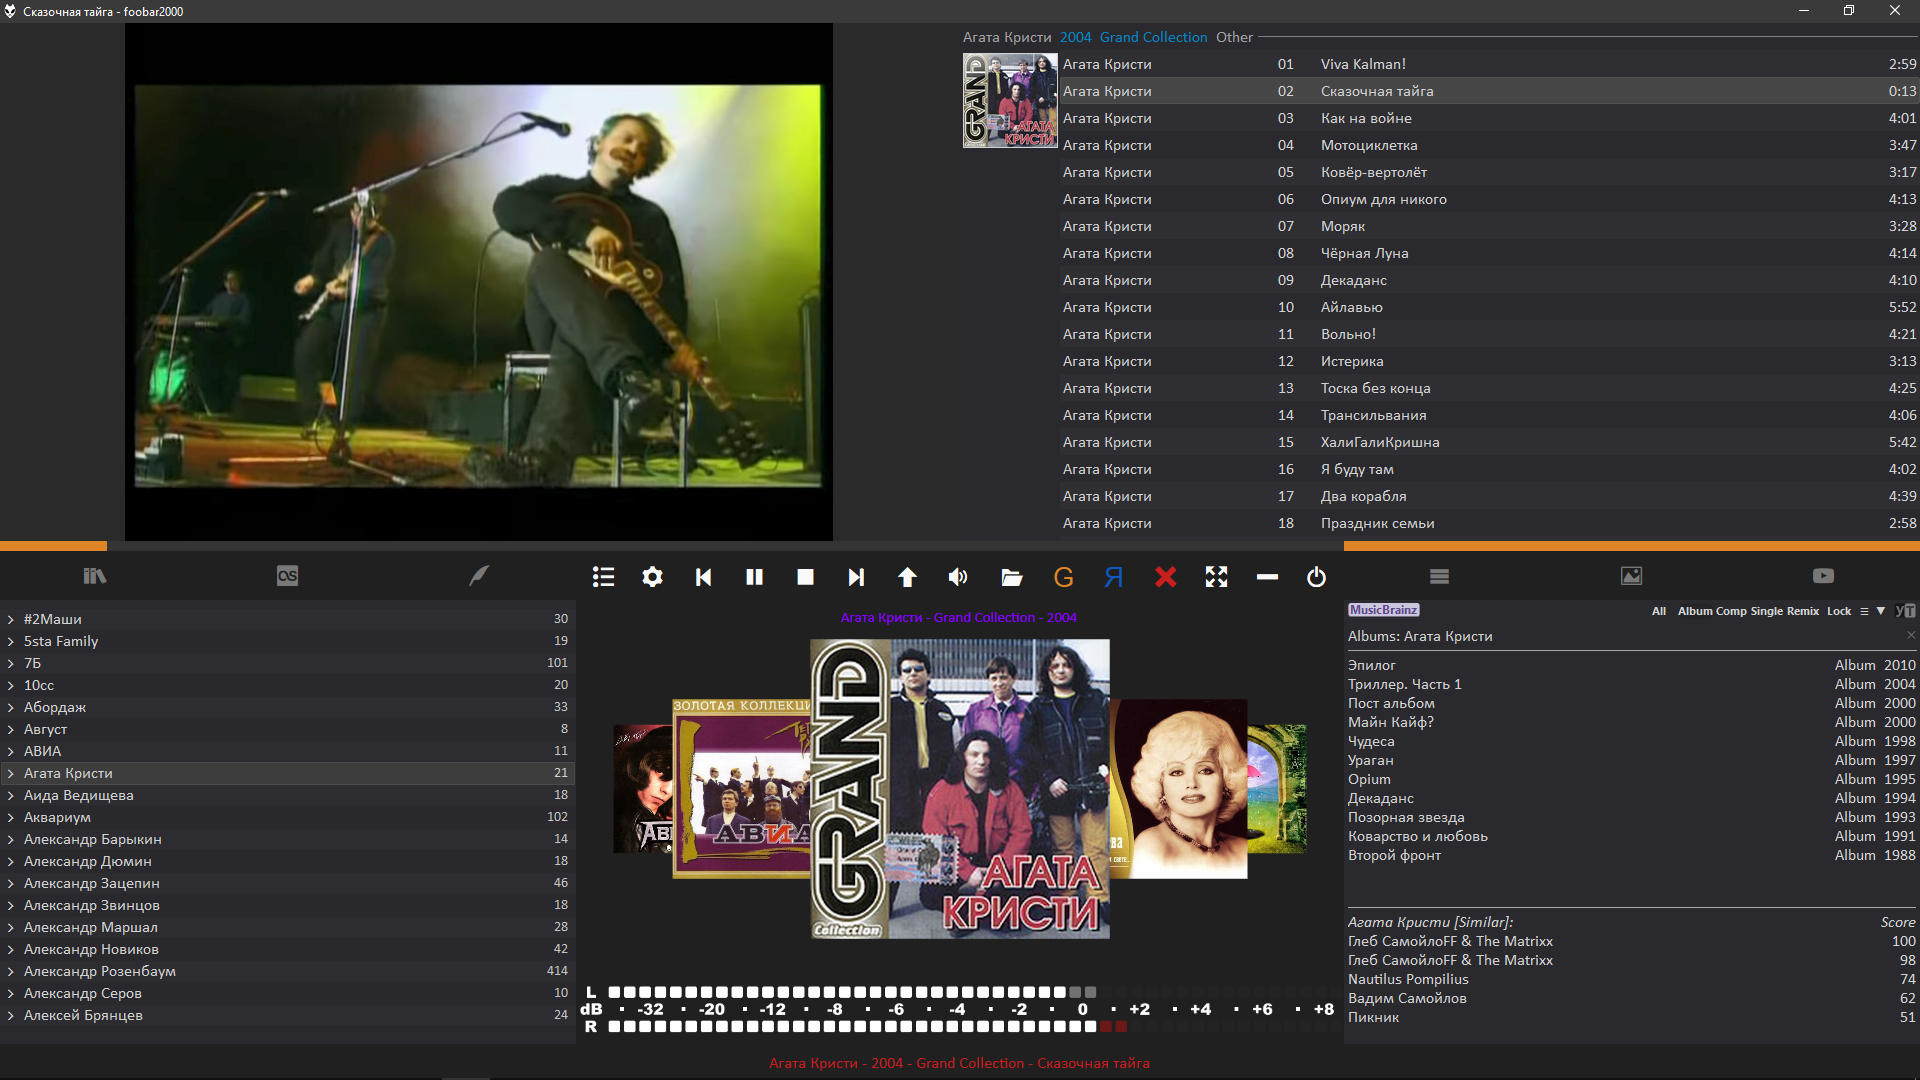This screenshot has width=1920, height=1080.
Task: Expand the Аквариум artist node
Action: pyautogui.click(x=11, y=817)
